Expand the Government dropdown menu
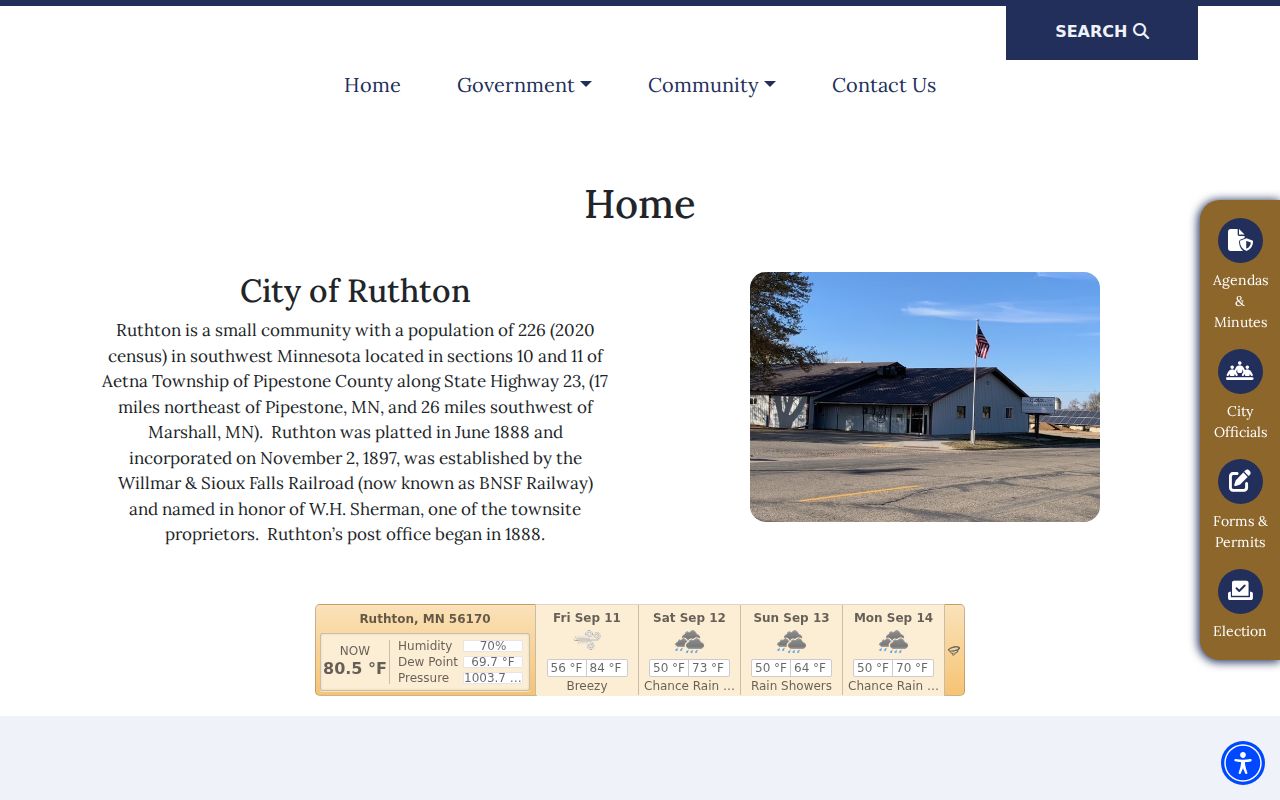Screen dimensions: 1280x800 point(524,85)
